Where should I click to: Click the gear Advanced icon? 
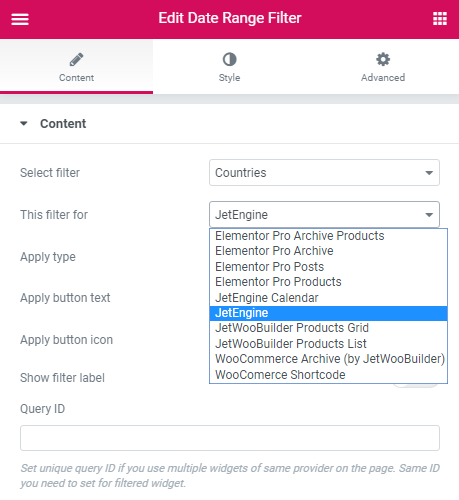pyautogui.click(x=383, y=59)
